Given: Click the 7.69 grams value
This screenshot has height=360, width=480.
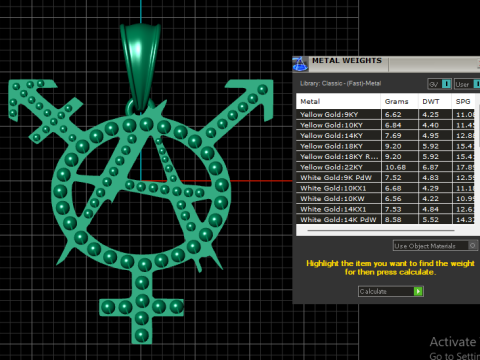Looking at the screenshot, I should (x=393, y=136).
